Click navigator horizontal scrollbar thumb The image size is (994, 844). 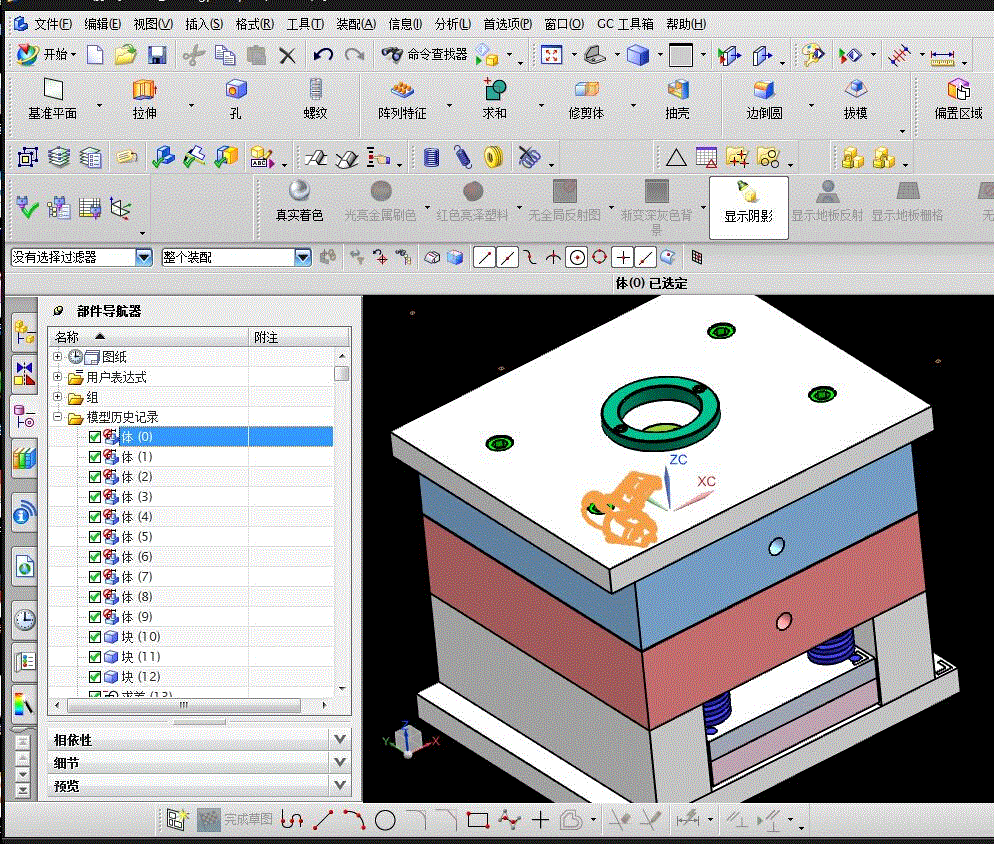(184, 705)
